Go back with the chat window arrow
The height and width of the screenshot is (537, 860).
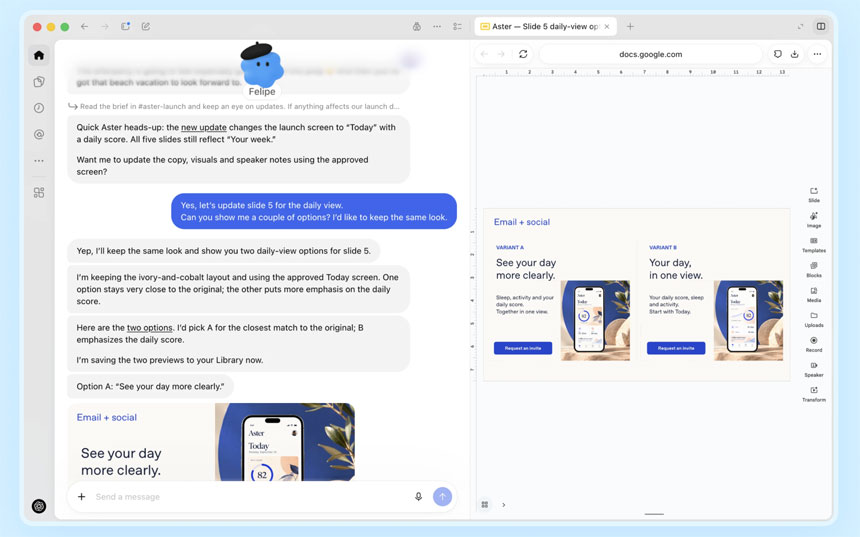[84, 26]
